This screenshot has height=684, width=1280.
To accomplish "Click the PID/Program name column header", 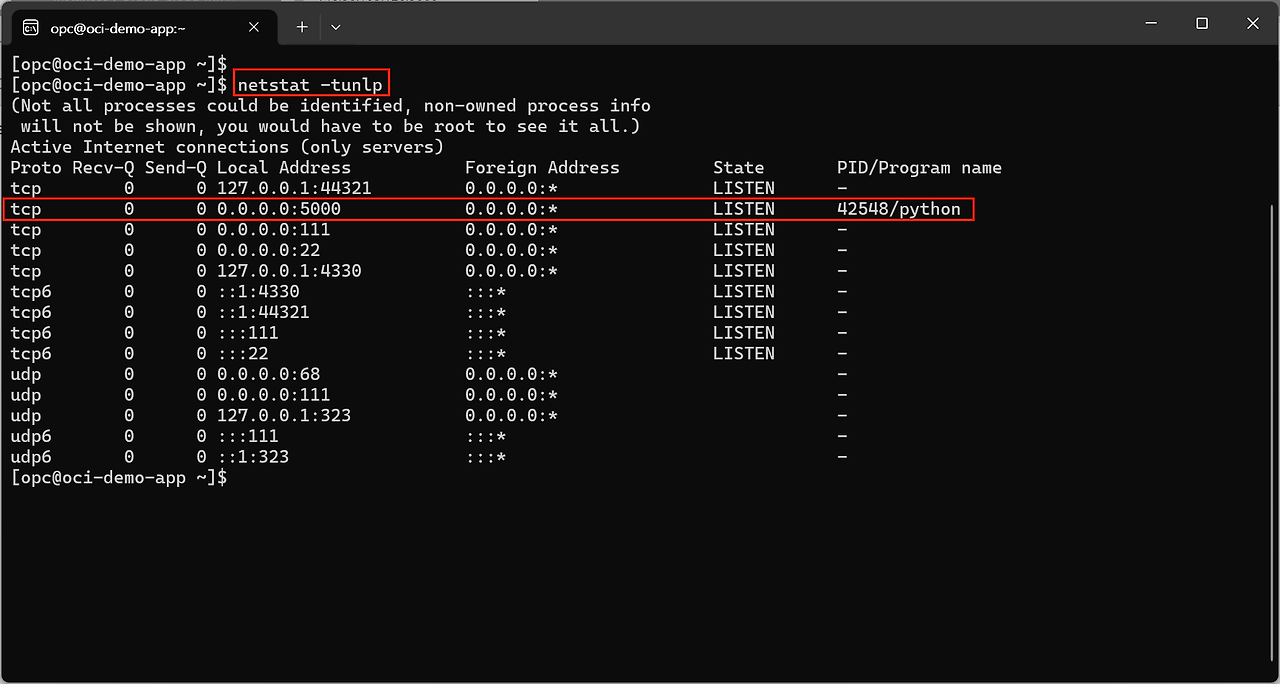I will [919, 168].
